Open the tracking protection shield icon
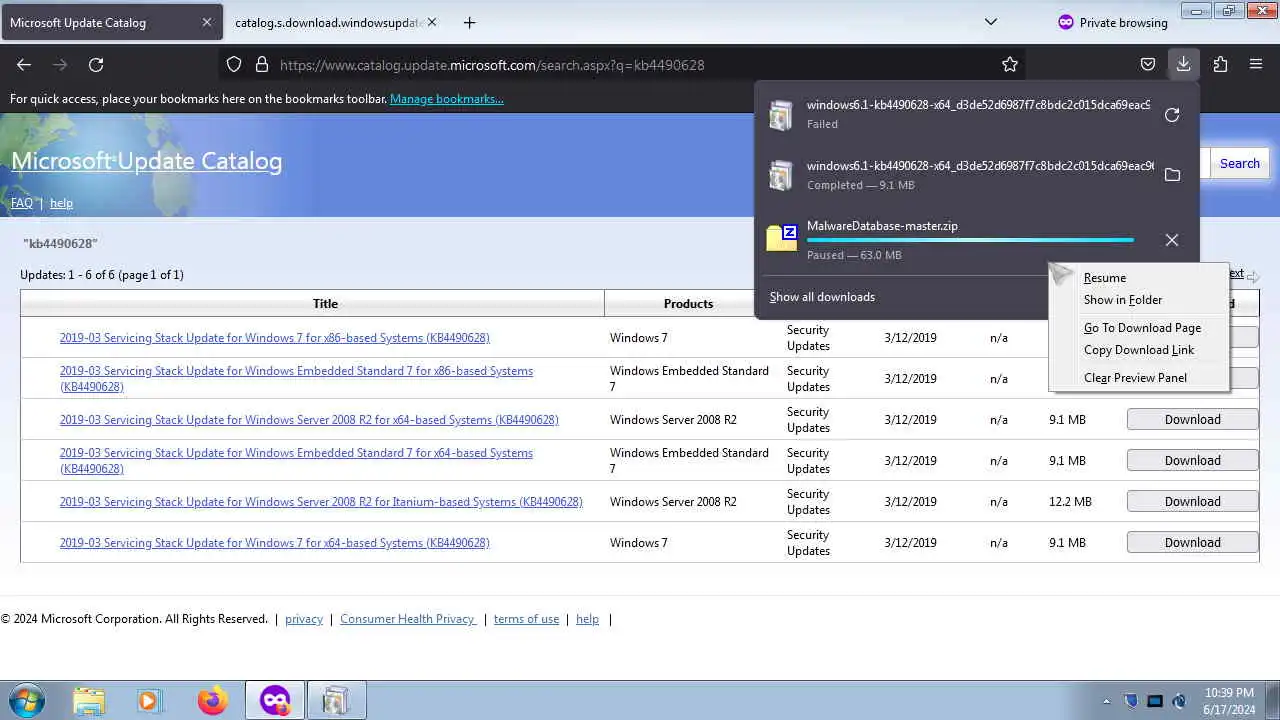 coord(234,64)
